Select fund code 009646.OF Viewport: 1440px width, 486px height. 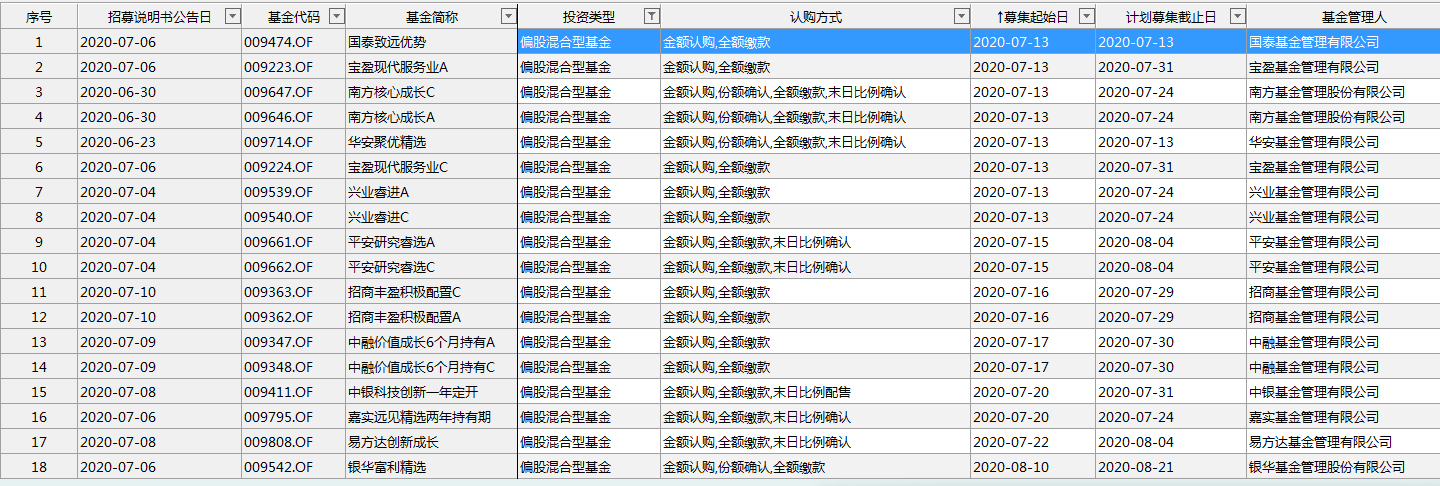[x=279, y=117]
